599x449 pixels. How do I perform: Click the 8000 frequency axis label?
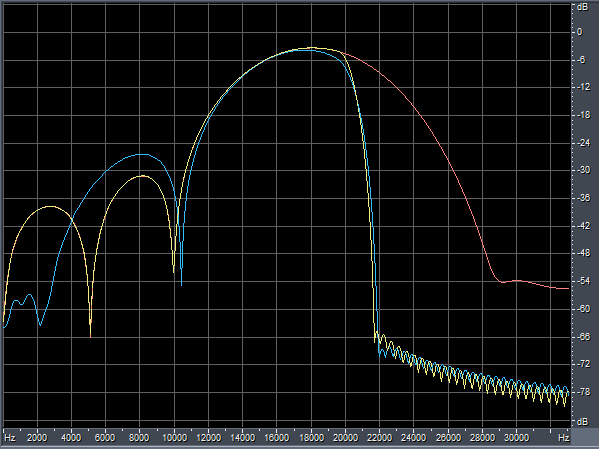(139, 438)
